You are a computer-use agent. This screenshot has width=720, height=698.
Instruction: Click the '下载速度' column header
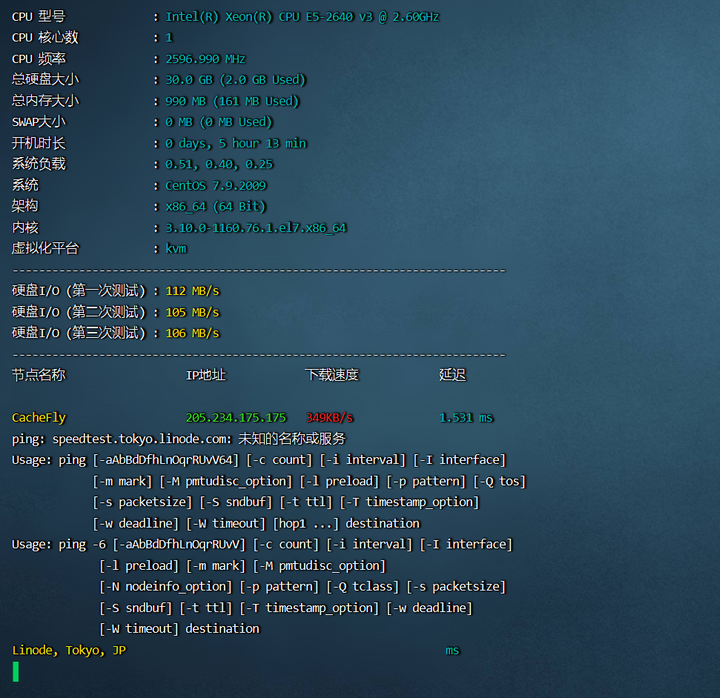coord(332,375)
